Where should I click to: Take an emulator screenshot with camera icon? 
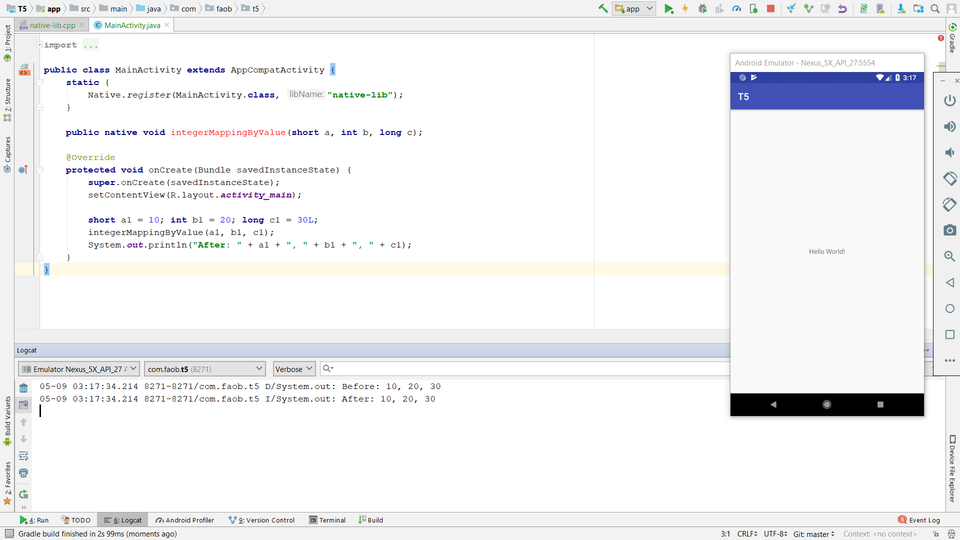950,230
